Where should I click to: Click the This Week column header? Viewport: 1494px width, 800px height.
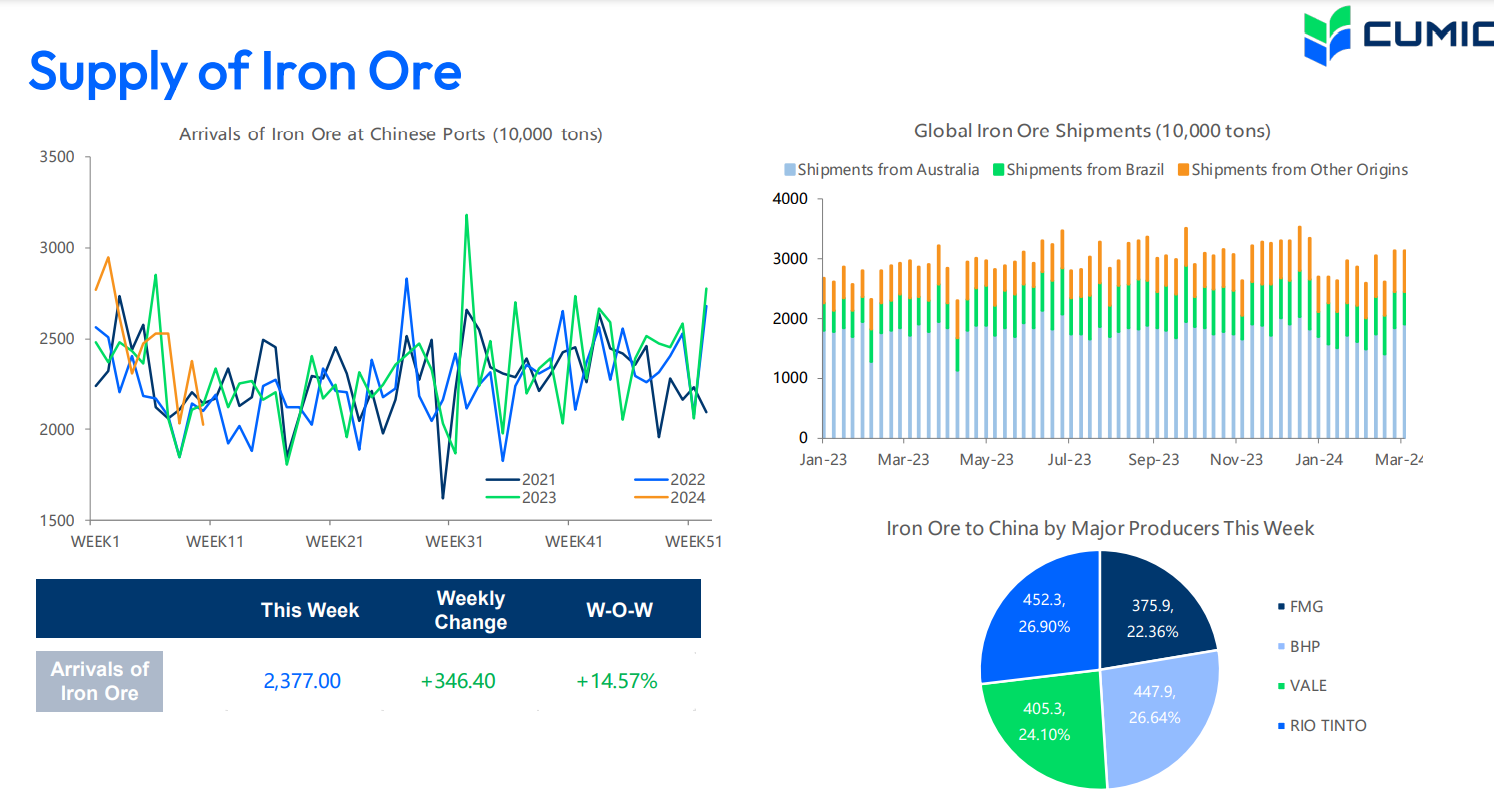(310, 610)
